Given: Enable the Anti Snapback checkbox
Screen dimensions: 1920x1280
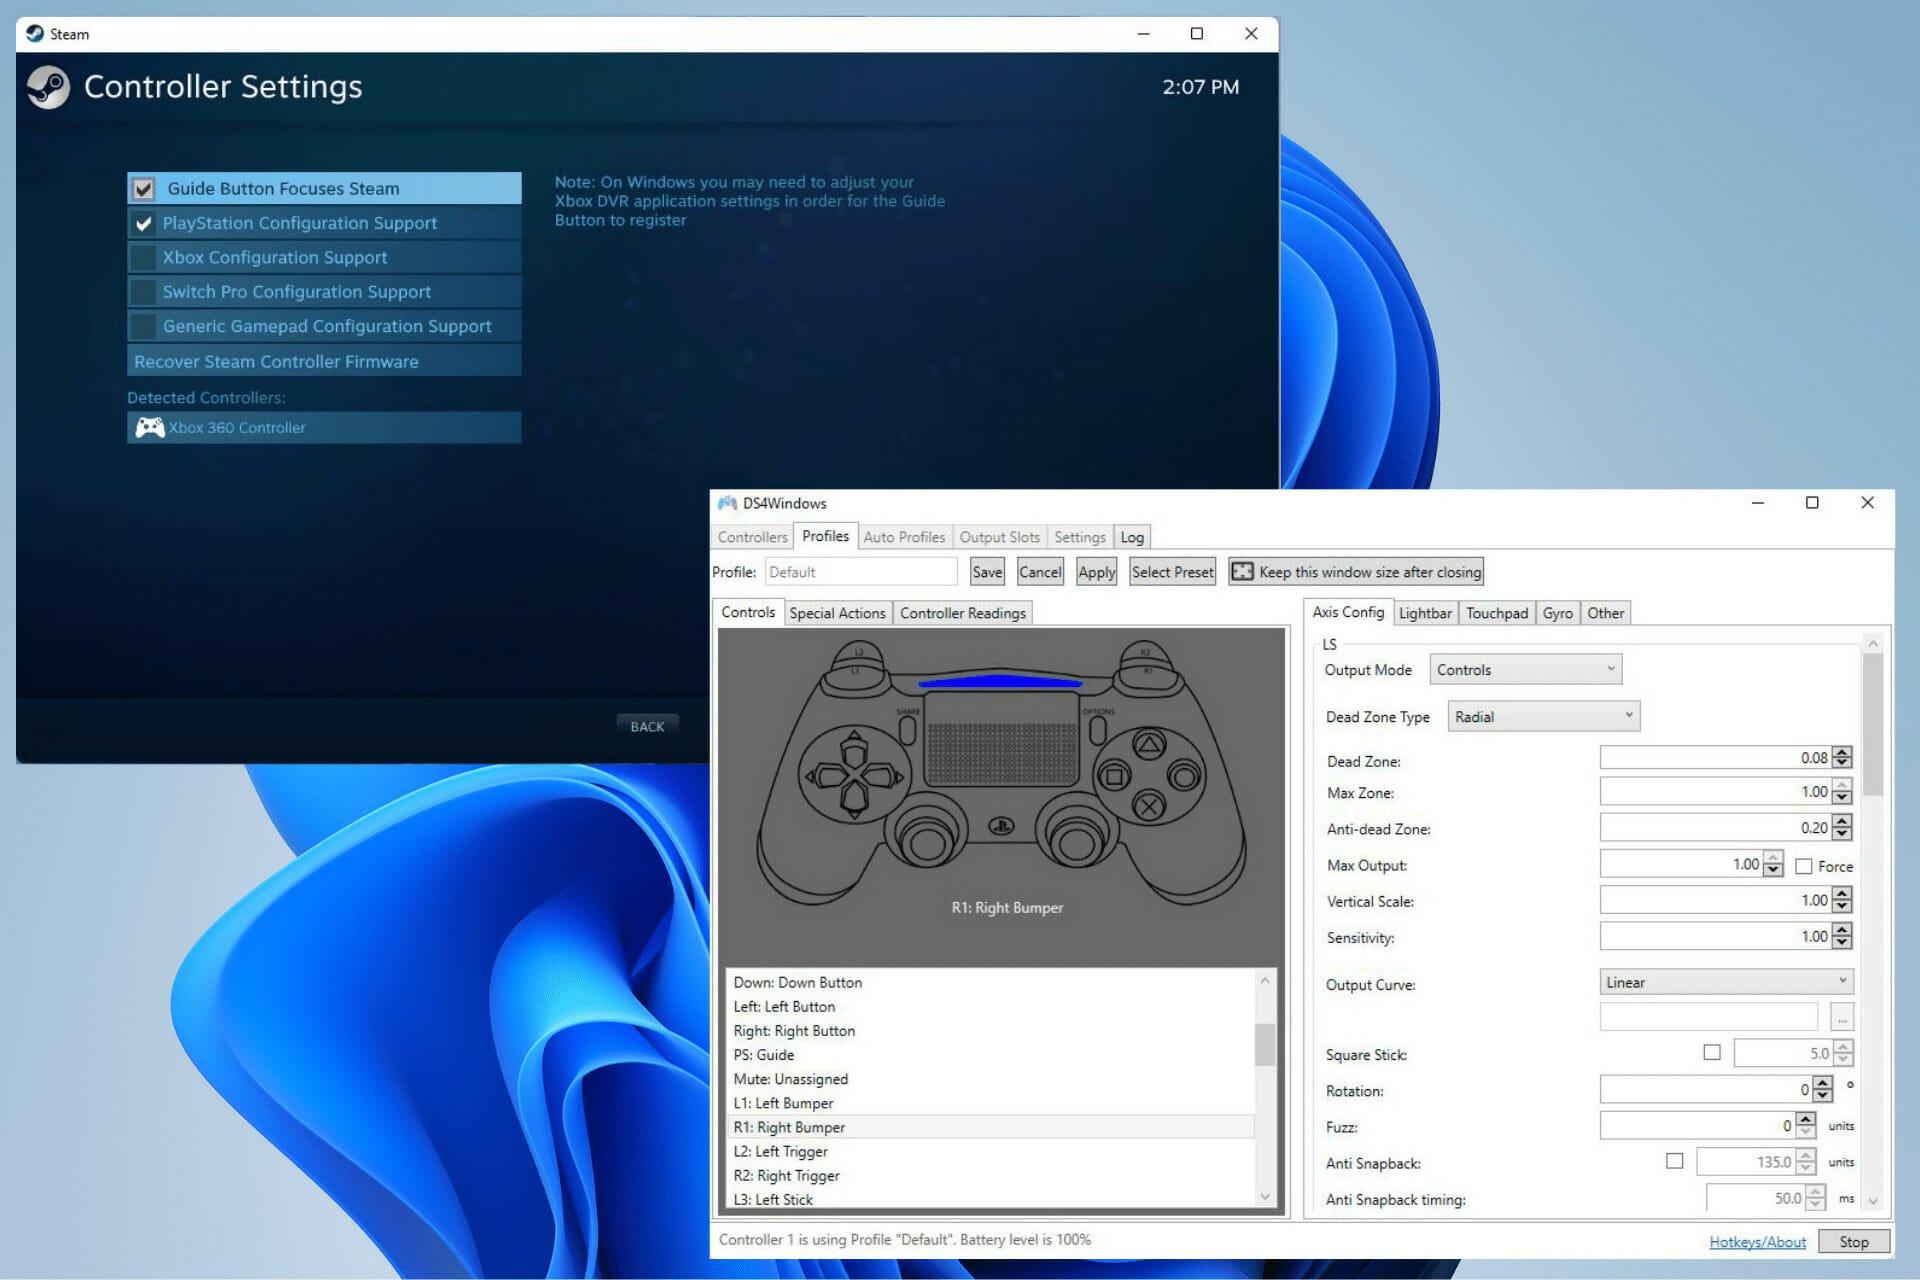Looking at the screenshot, I should [x=1675, y=1161].
